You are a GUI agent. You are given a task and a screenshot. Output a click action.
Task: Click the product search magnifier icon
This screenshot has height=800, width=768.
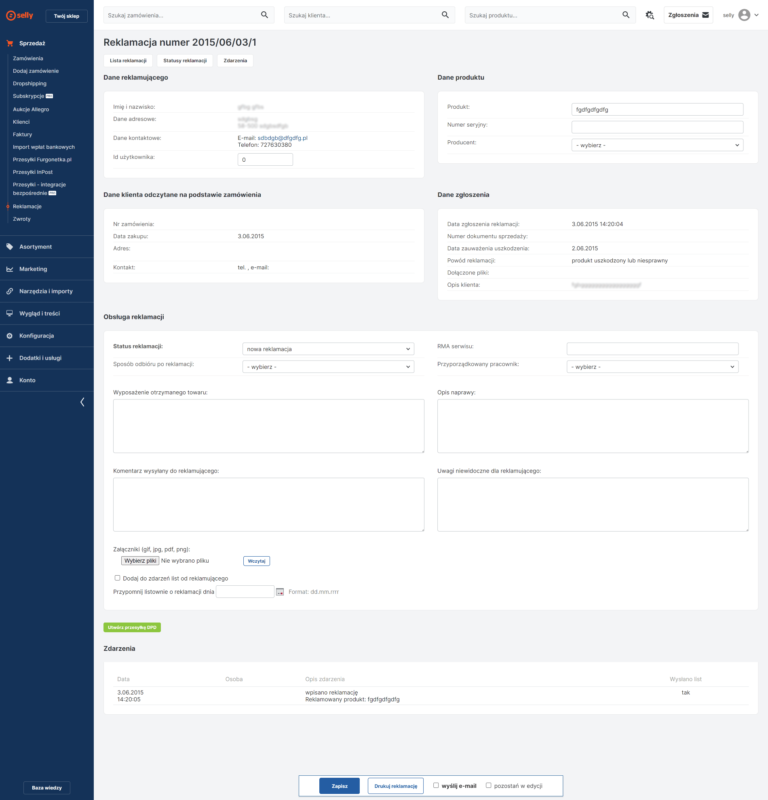tap(626, 16)
